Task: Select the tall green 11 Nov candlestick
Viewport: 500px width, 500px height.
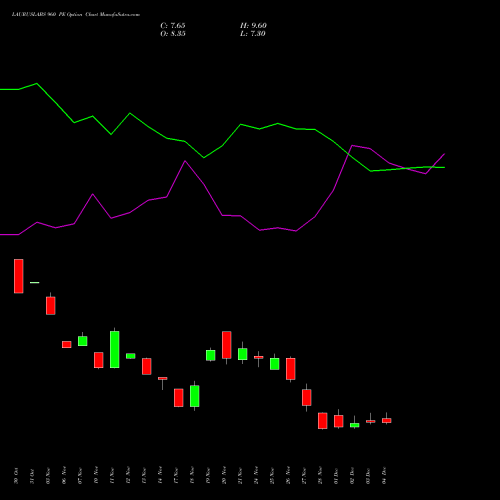Action: click(115, 349)
